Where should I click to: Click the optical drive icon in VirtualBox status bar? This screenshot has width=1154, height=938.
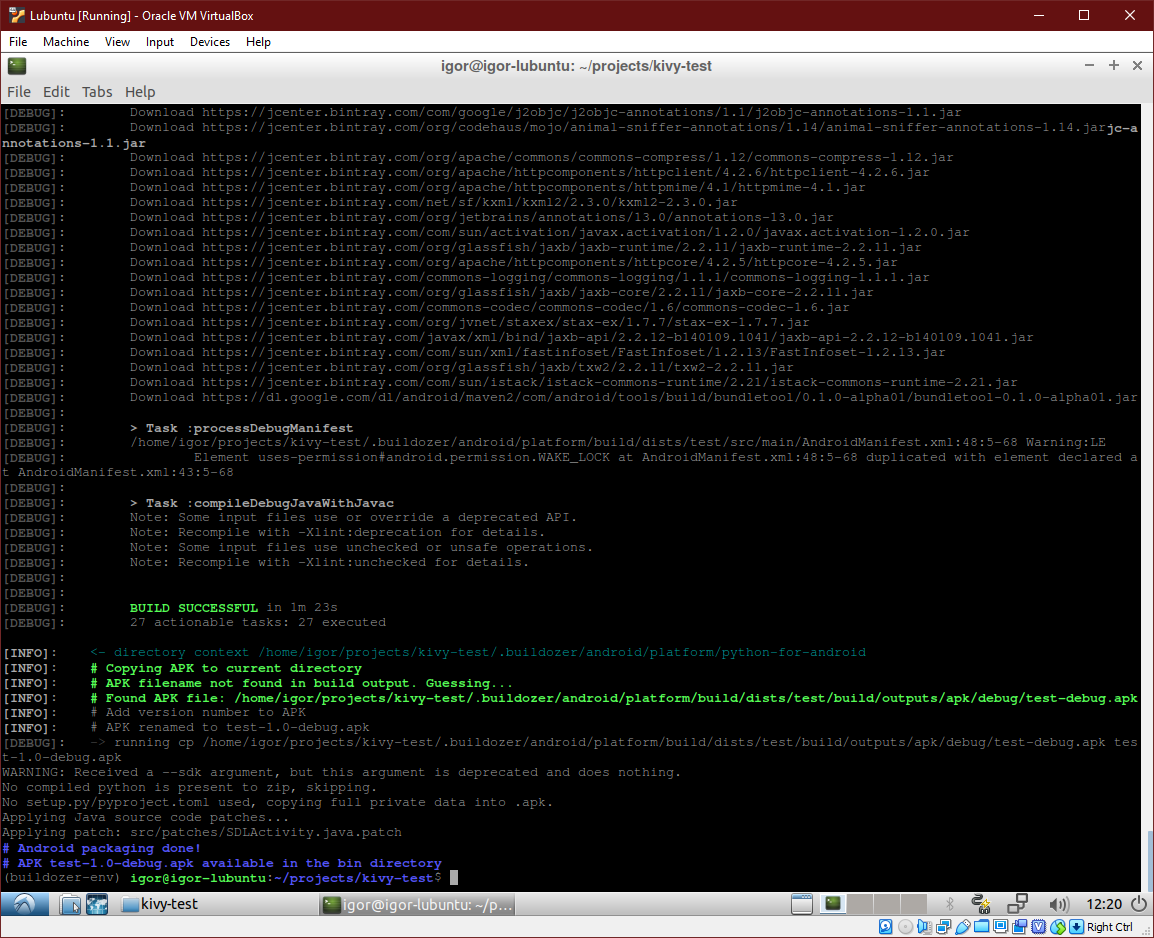904,926
